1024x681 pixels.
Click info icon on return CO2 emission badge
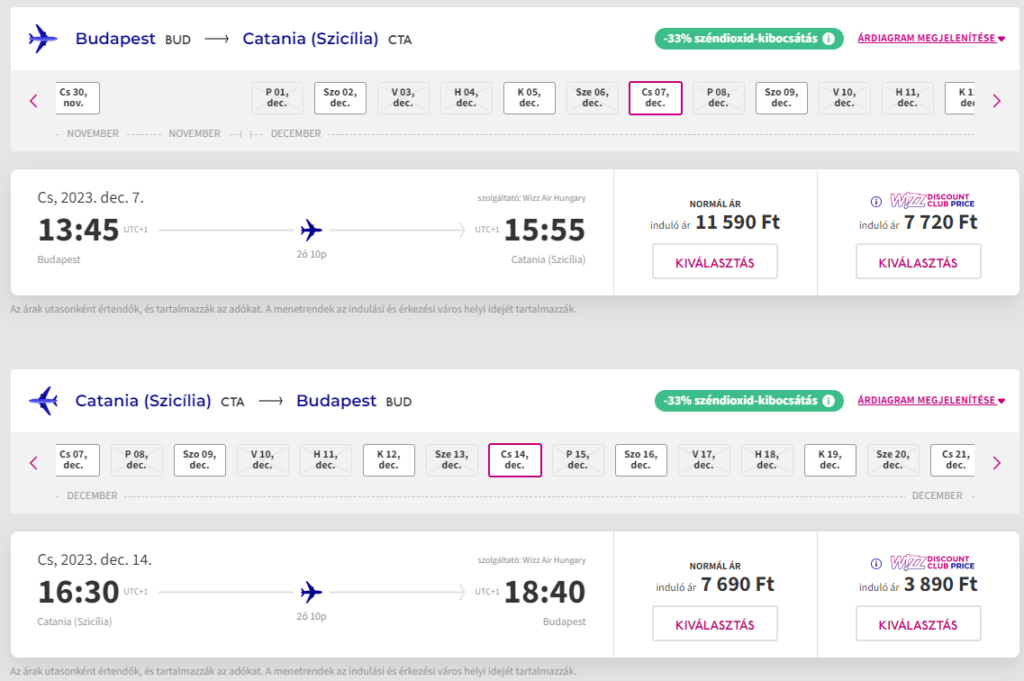click(x=828, y=401)
